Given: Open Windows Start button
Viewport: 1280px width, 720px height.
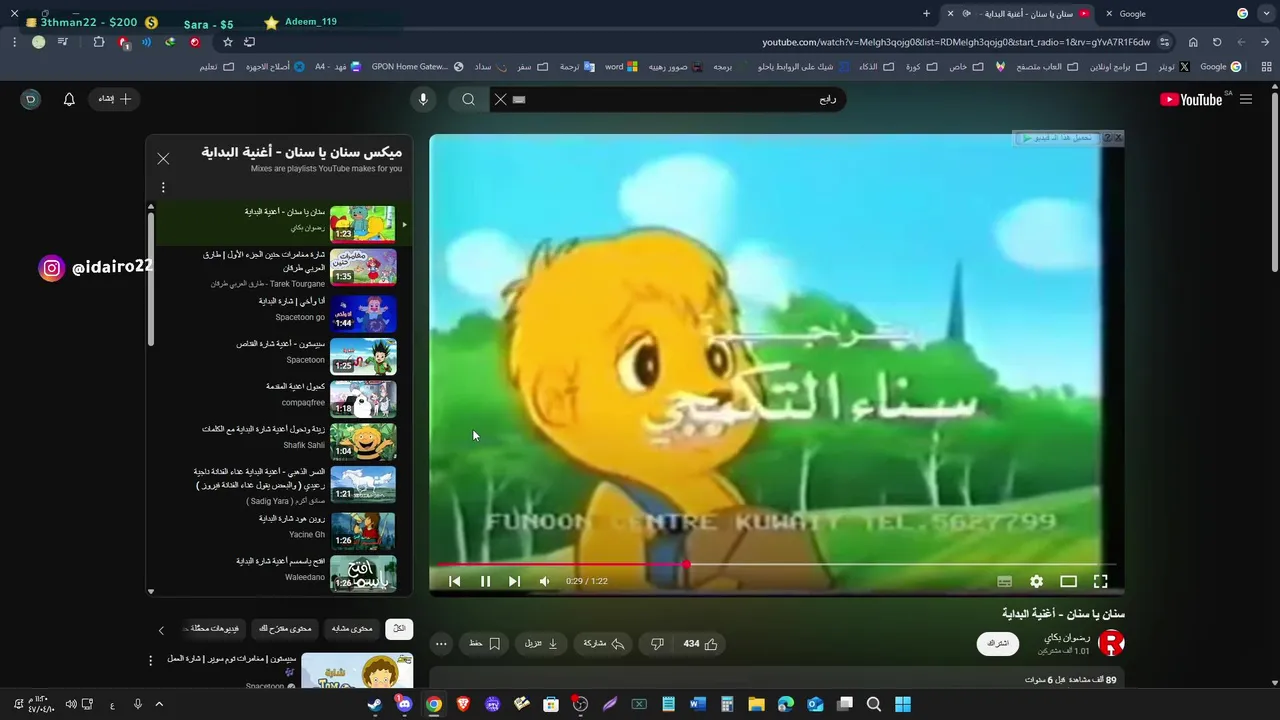Looking at the screenshot, I should [903, 704].
